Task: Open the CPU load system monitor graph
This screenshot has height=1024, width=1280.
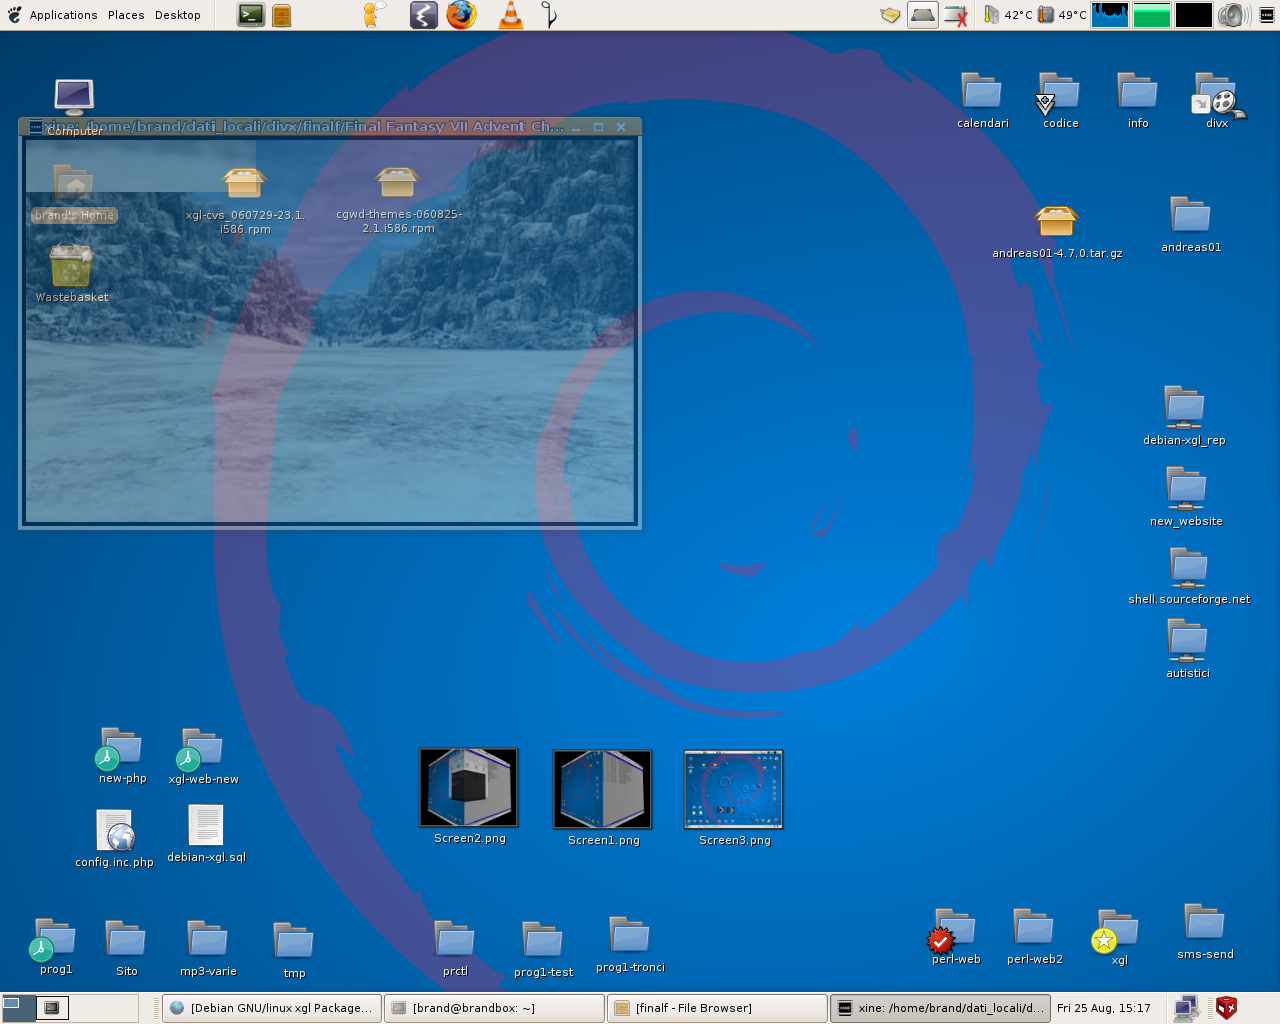Action: click(x=1110, y=15)
